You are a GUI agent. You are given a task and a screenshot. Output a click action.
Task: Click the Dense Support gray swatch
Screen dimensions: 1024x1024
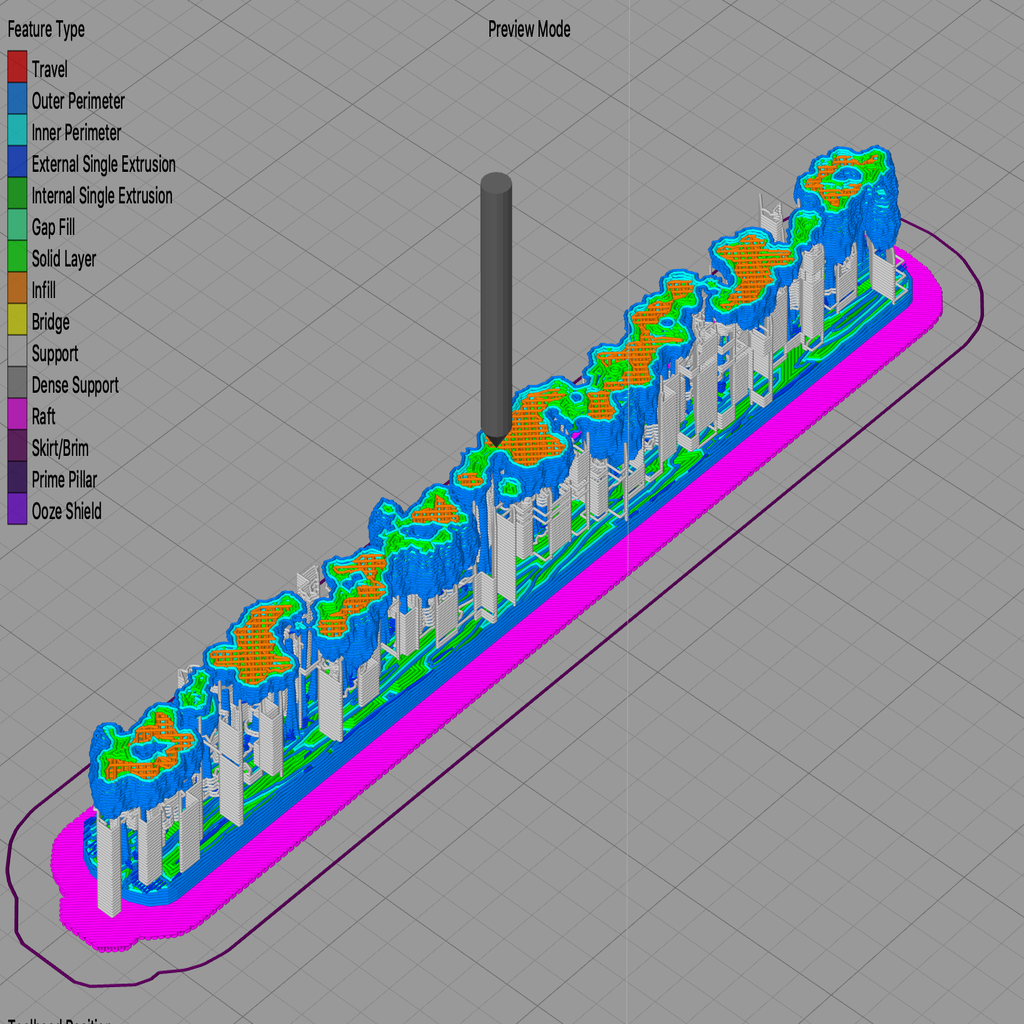(x=17, y=383)
